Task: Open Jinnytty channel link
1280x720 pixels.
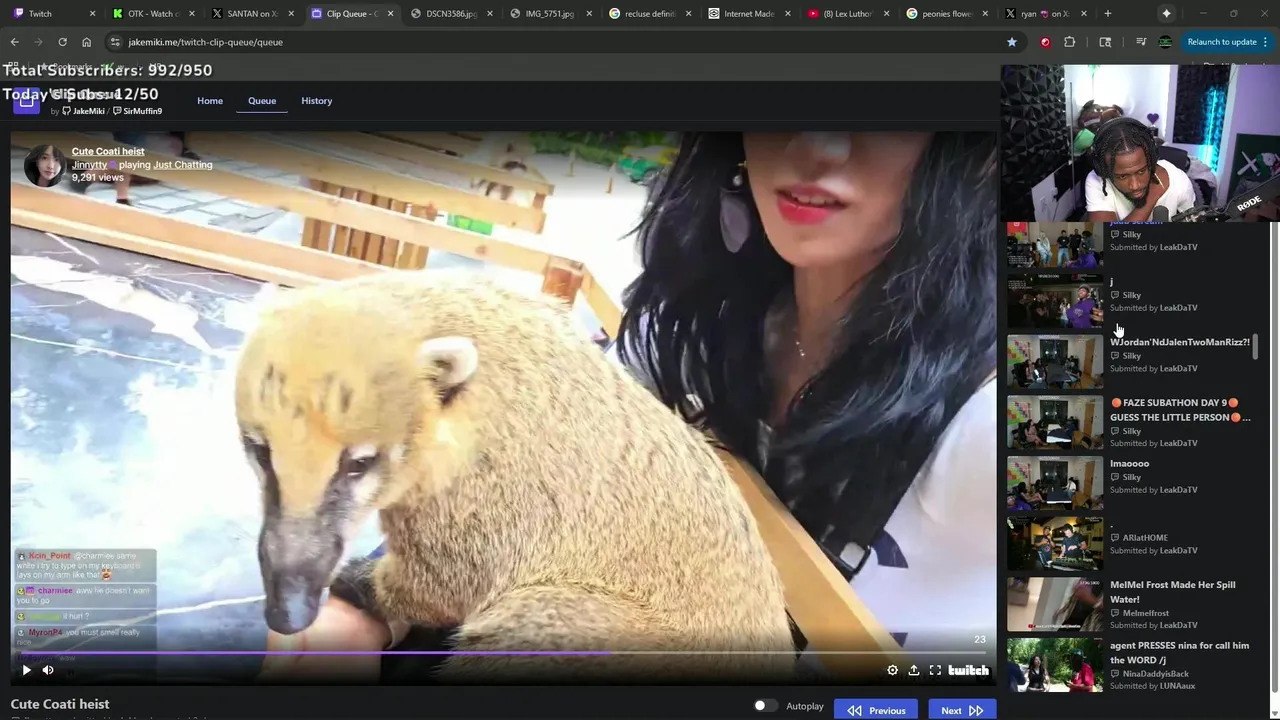Action: (x=89, y=164)
